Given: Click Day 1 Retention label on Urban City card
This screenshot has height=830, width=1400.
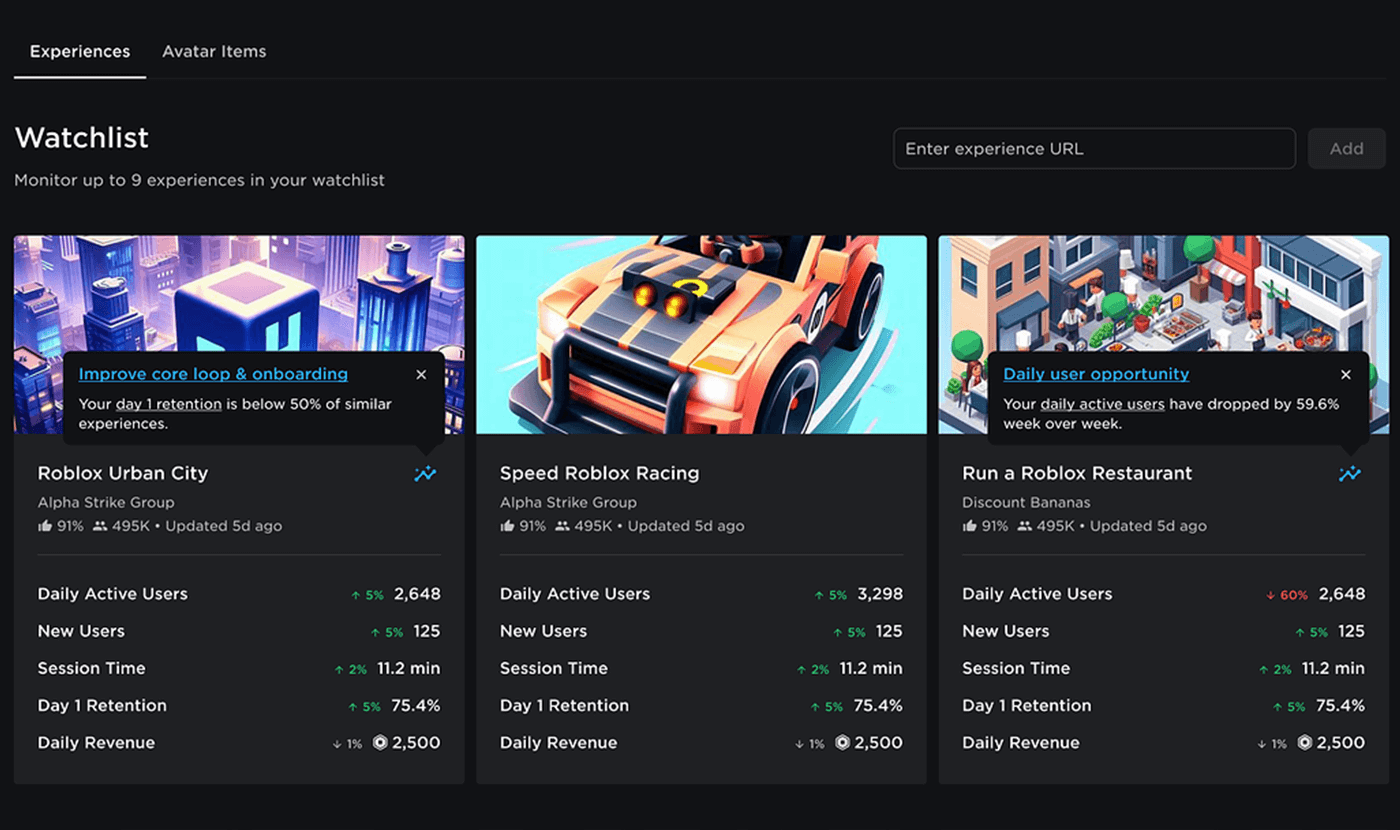Looking at the screenshot, I should [102, 705].
